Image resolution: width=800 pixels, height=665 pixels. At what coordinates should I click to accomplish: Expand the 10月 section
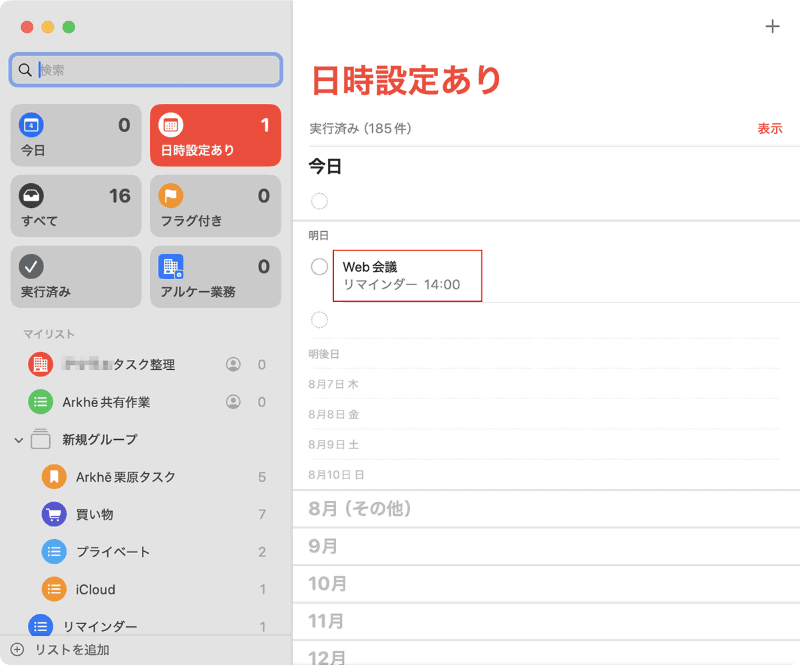coord(546,584)
